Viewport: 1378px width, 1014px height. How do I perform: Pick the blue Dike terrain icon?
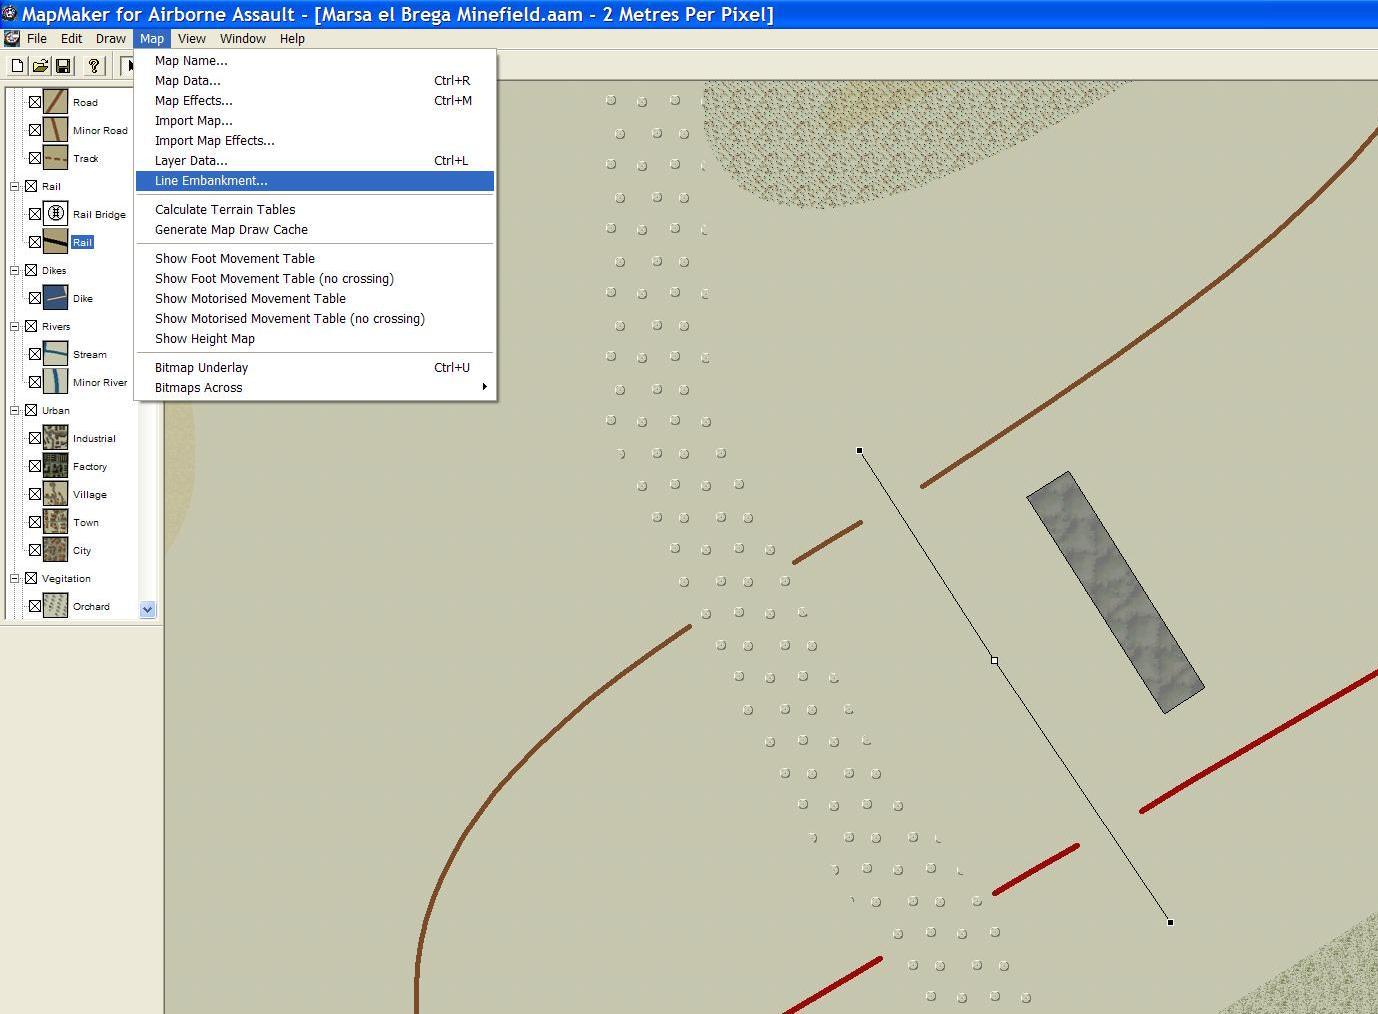[x=55, y=298]
